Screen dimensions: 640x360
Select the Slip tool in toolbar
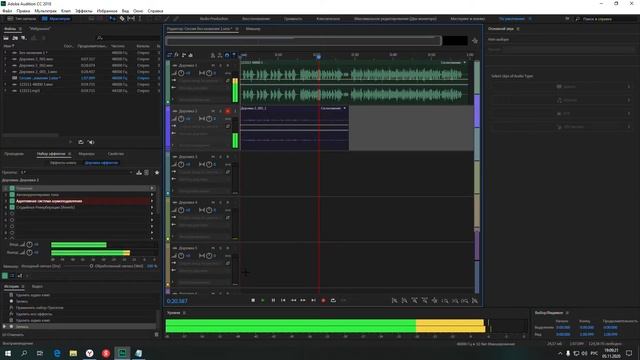pyautogui.click(x=131, y=19)
